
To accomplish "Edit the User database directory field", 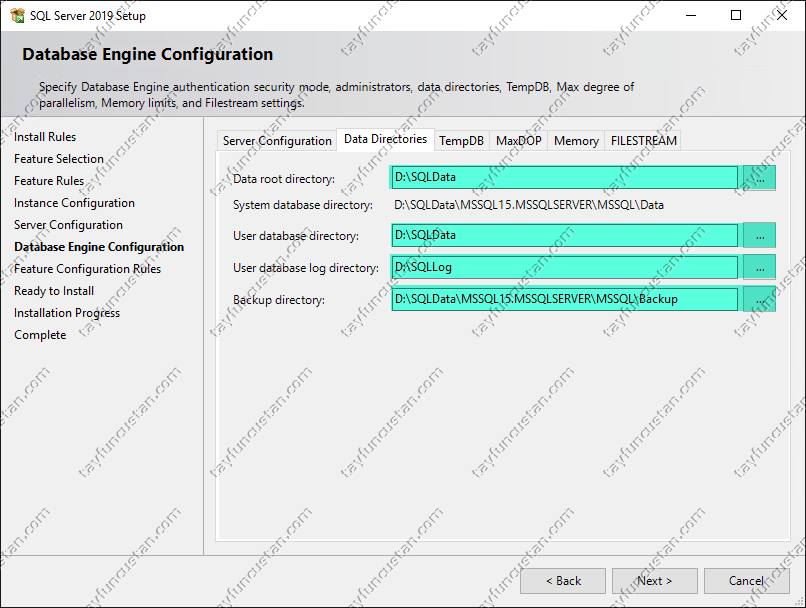I will (x=564, y=235).
